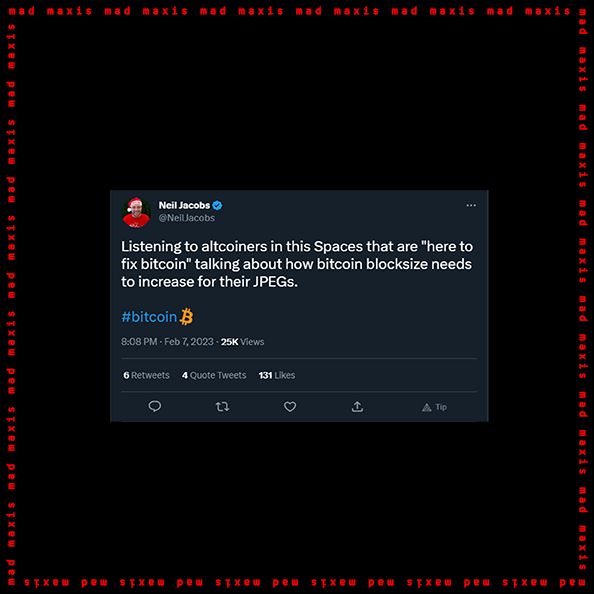Screen dimensions: 594x594
Task: Follow the #bitcoin hashtag link
Action: point(149,317)
